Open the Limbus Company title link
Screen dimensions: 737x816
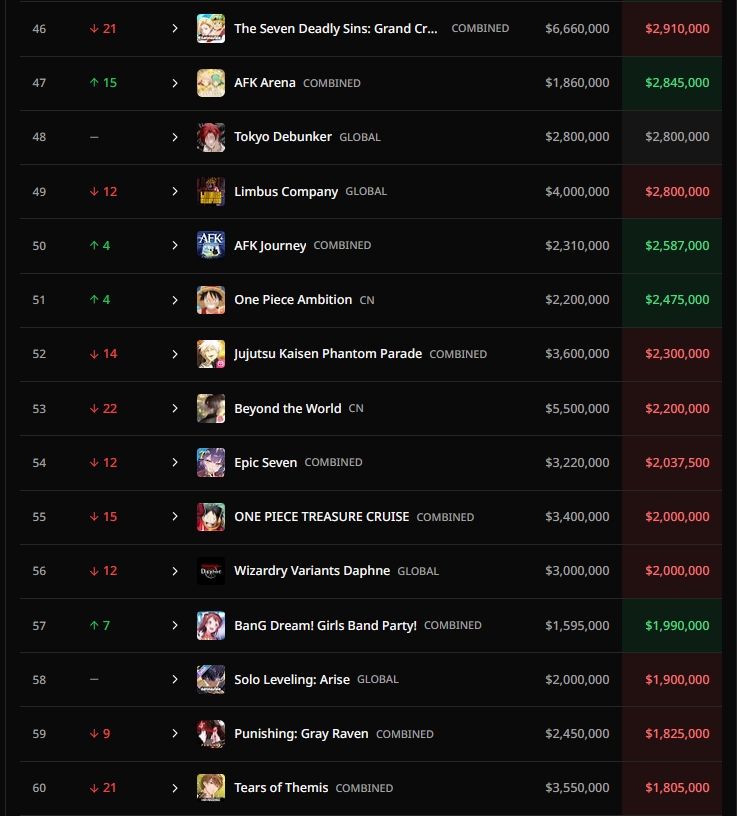pyautogui.click(x=286, y=191)
